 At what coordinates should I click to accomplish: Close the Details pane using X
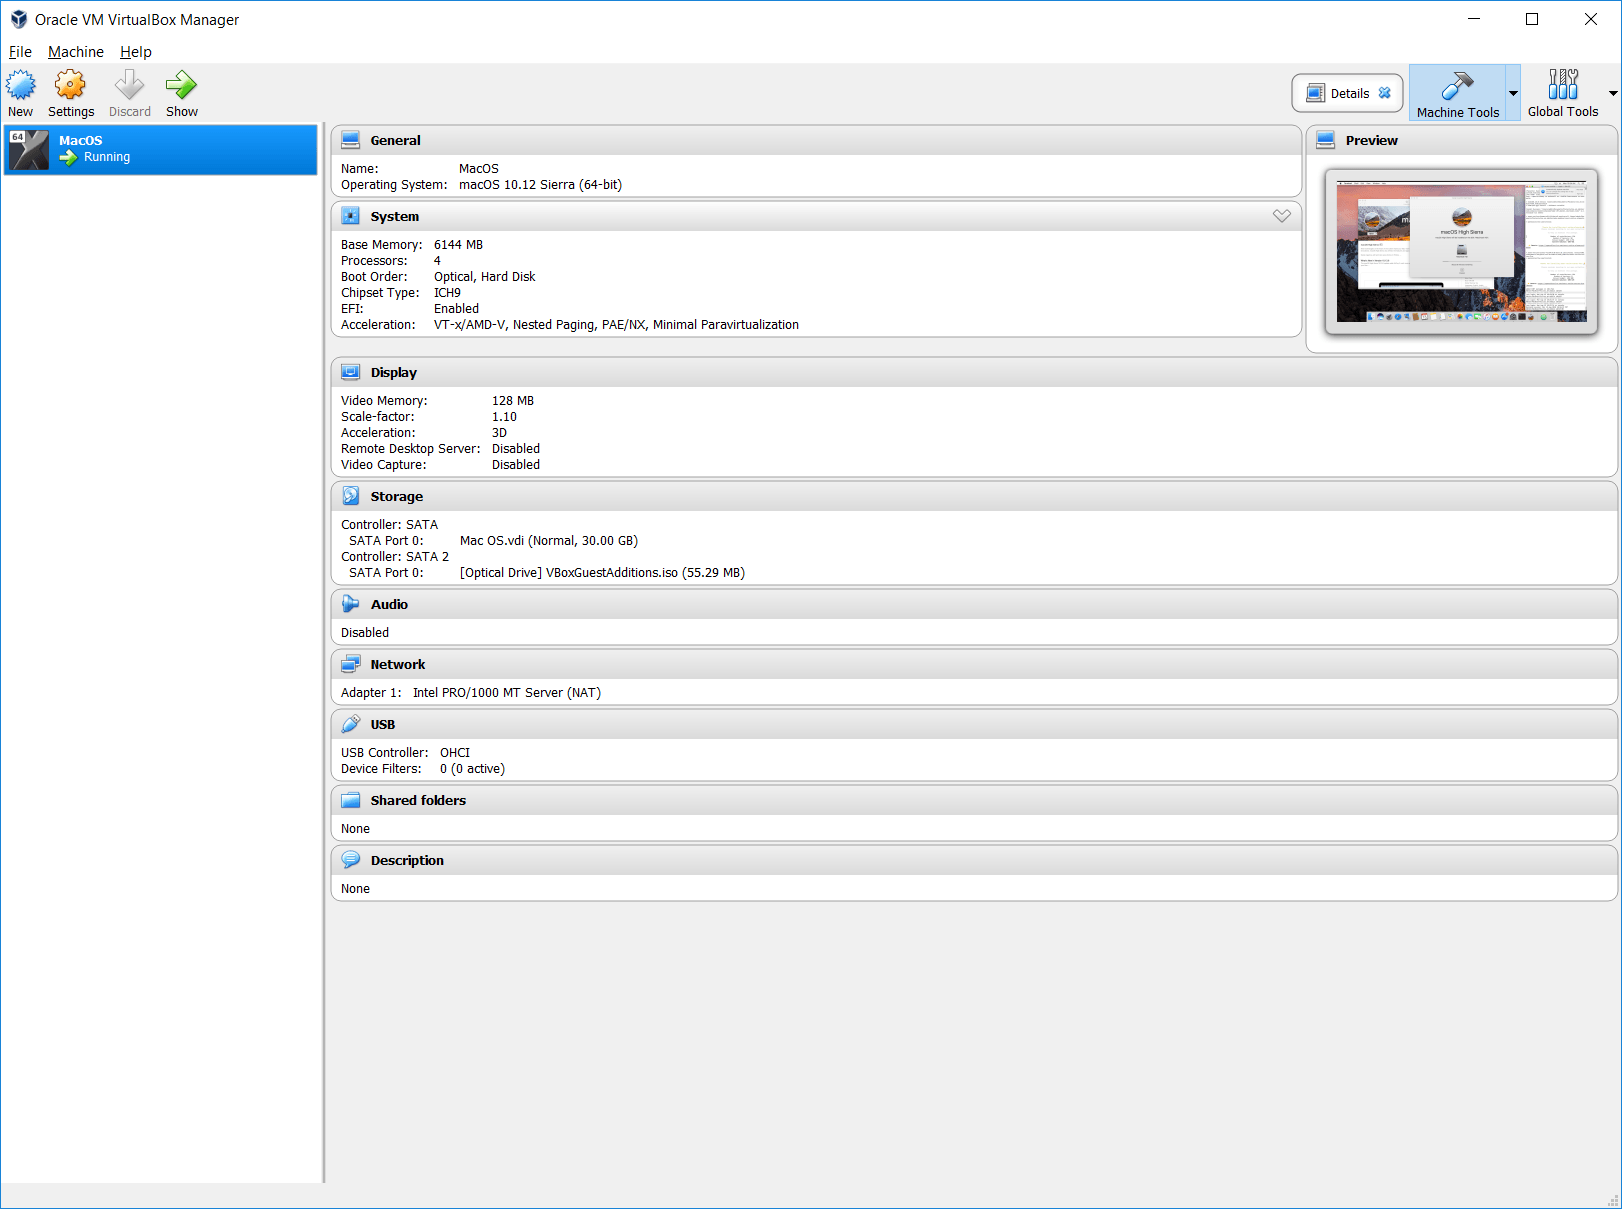coord(1385,93)
